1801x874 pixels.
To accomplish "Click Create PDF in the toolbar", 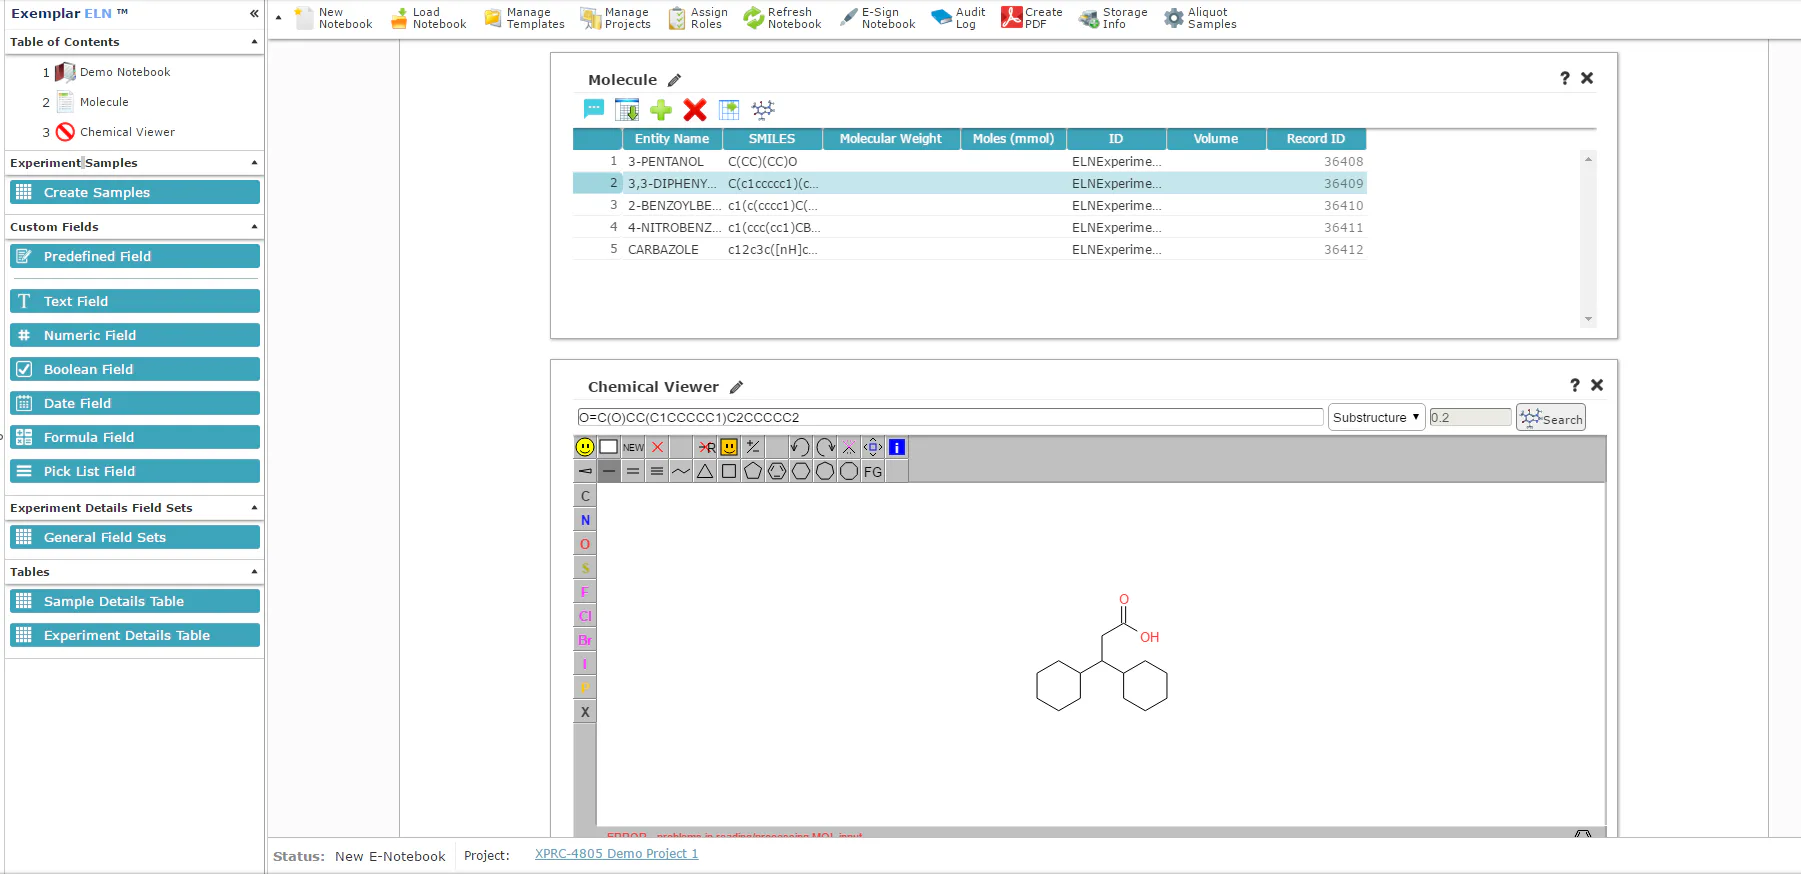I will click(x=1032, y=18).
